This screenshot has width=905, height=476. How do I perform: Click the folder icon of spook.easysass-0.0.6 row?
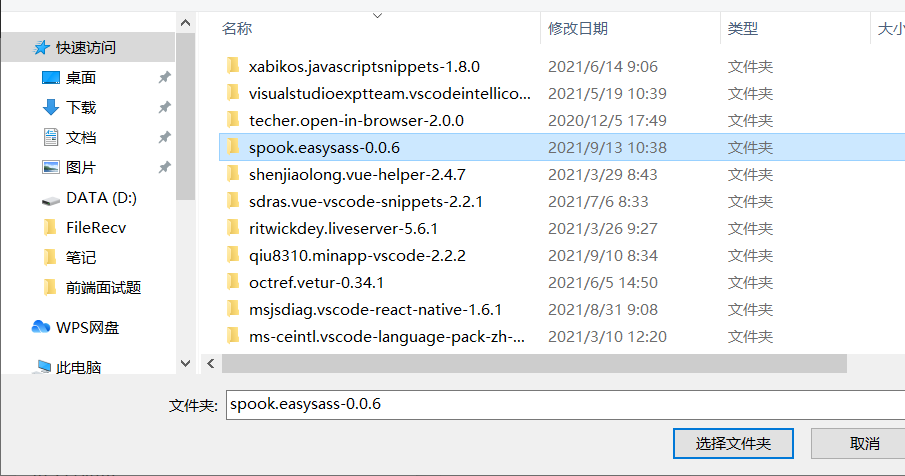(x=233, y=147)
